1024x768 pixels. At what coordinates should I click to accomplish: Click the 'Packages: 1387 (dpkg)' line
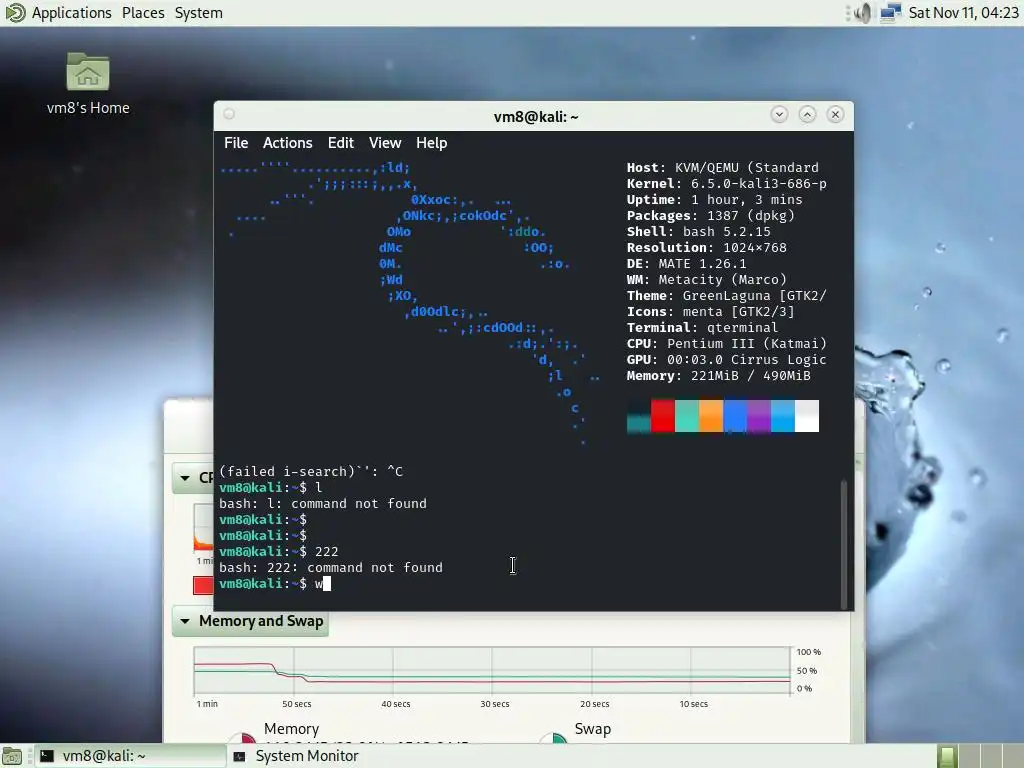[x=711, y=216]
